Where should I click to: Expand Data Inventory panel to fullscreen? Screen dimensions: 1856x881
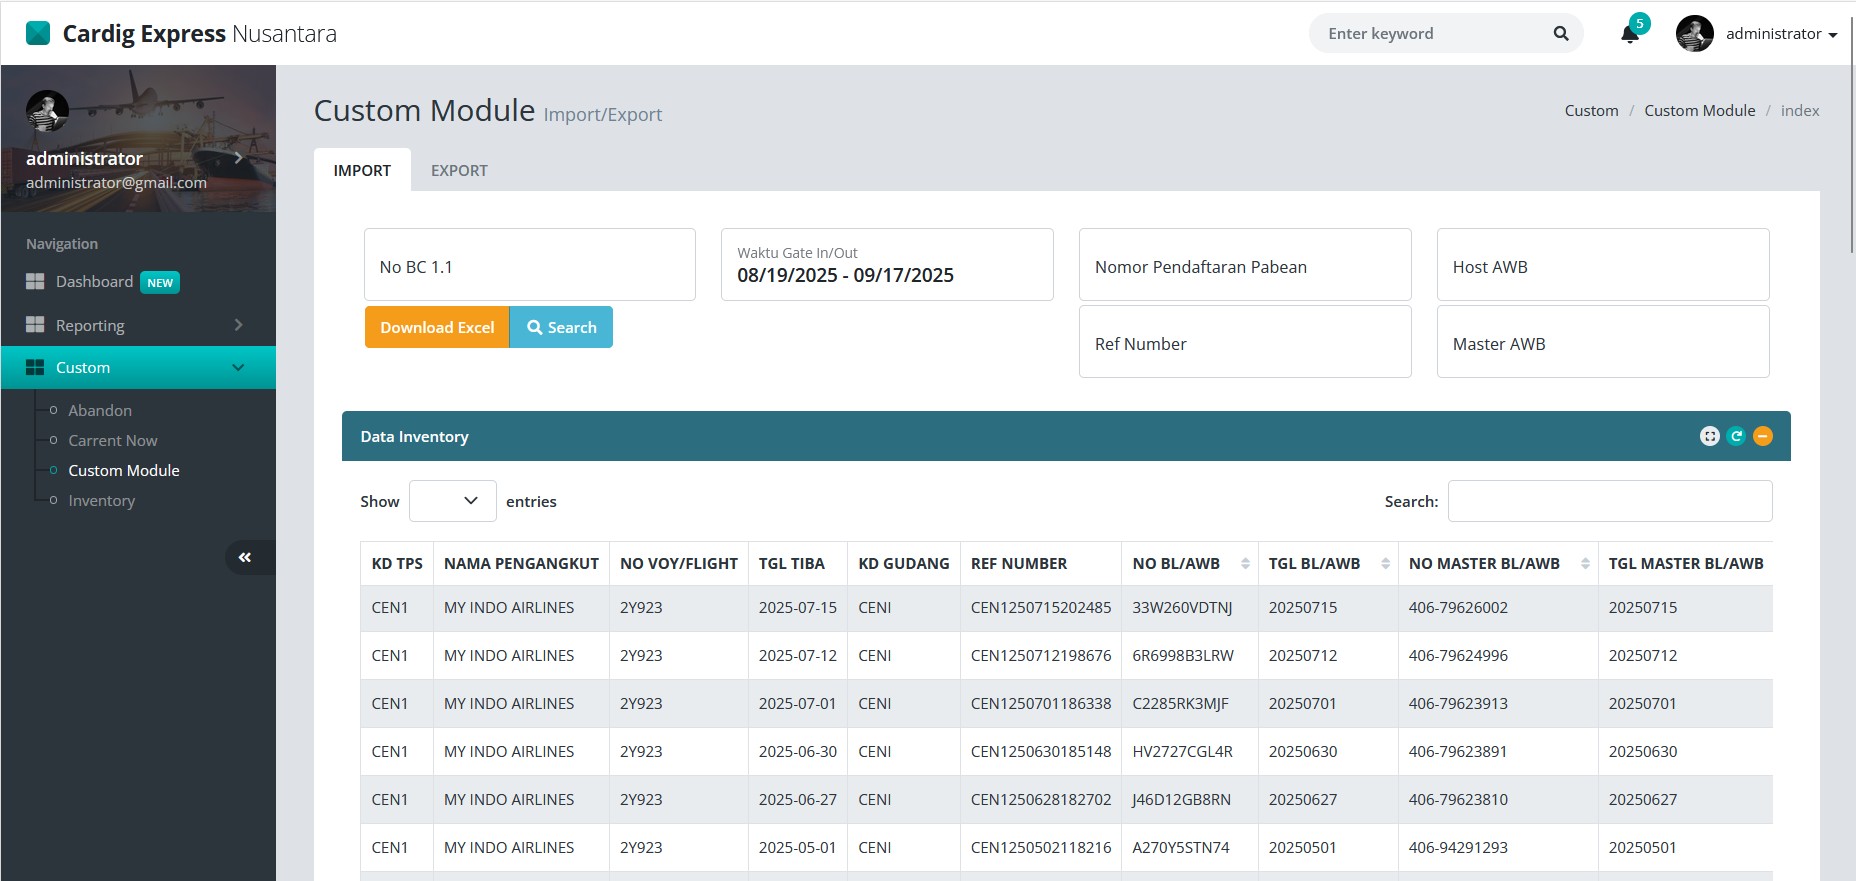[1709, 436]
